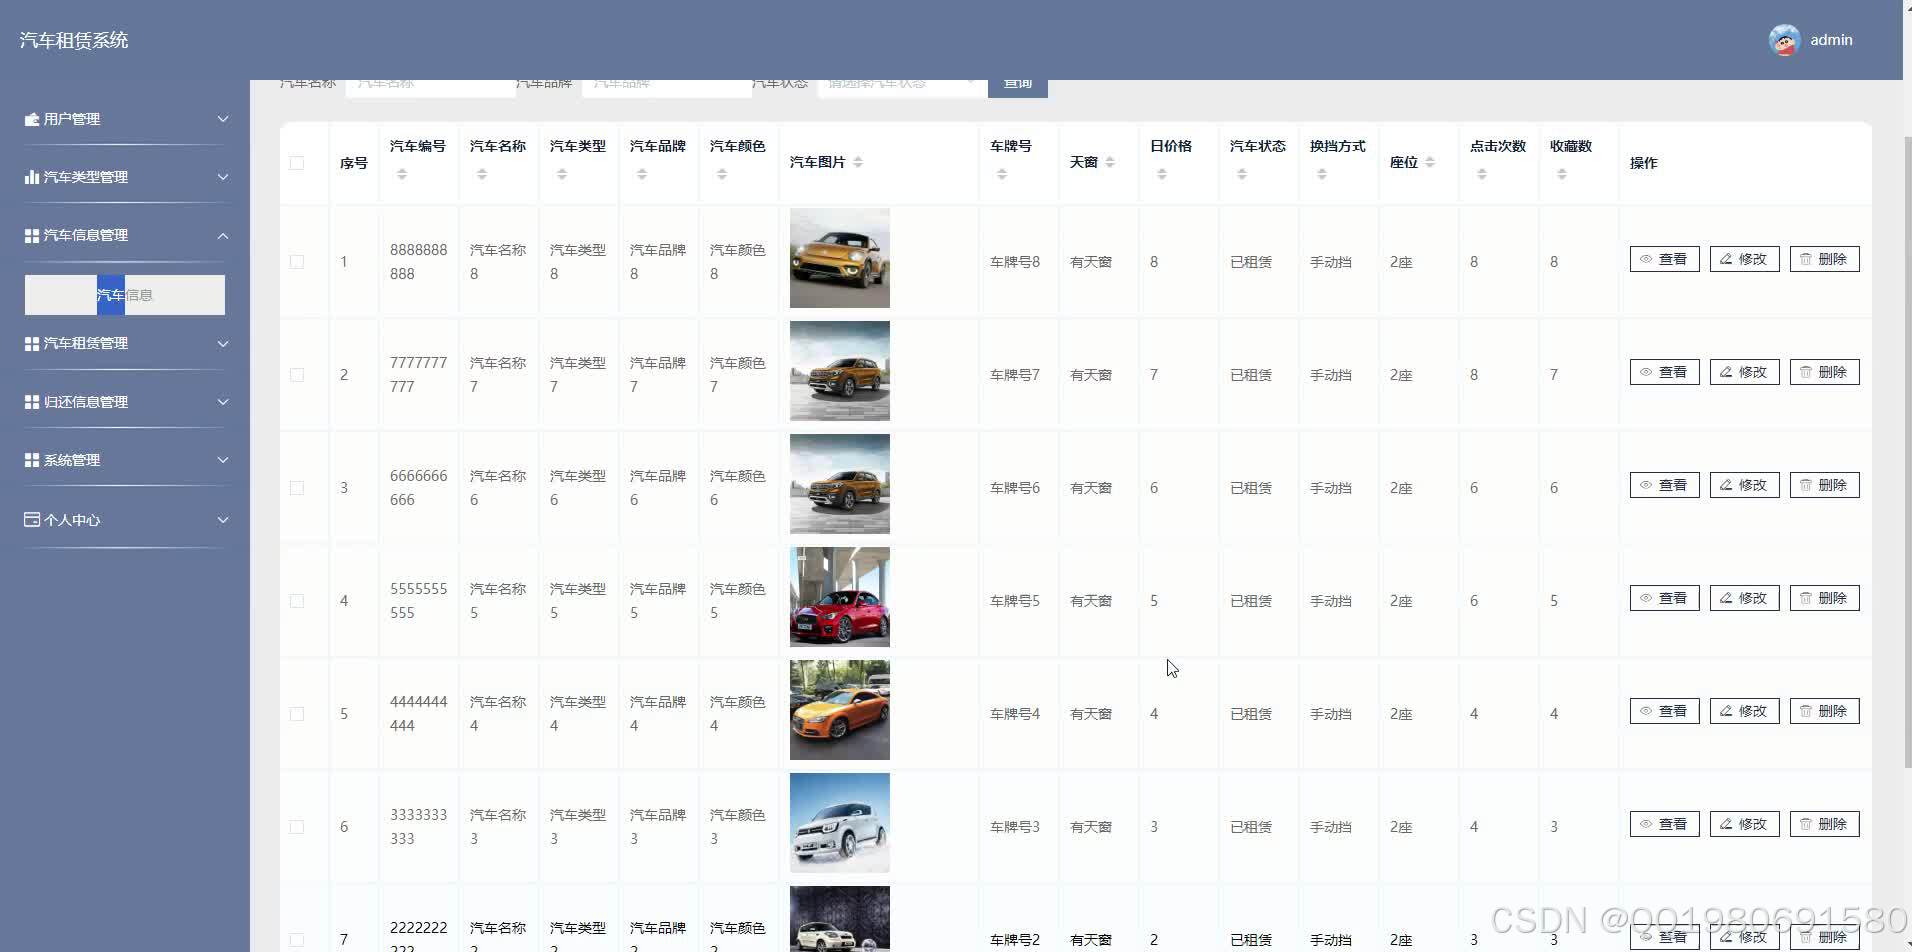Viewport: 1912px width, 952px height.
Task: Click the admin username
Action: (1831, 40)
